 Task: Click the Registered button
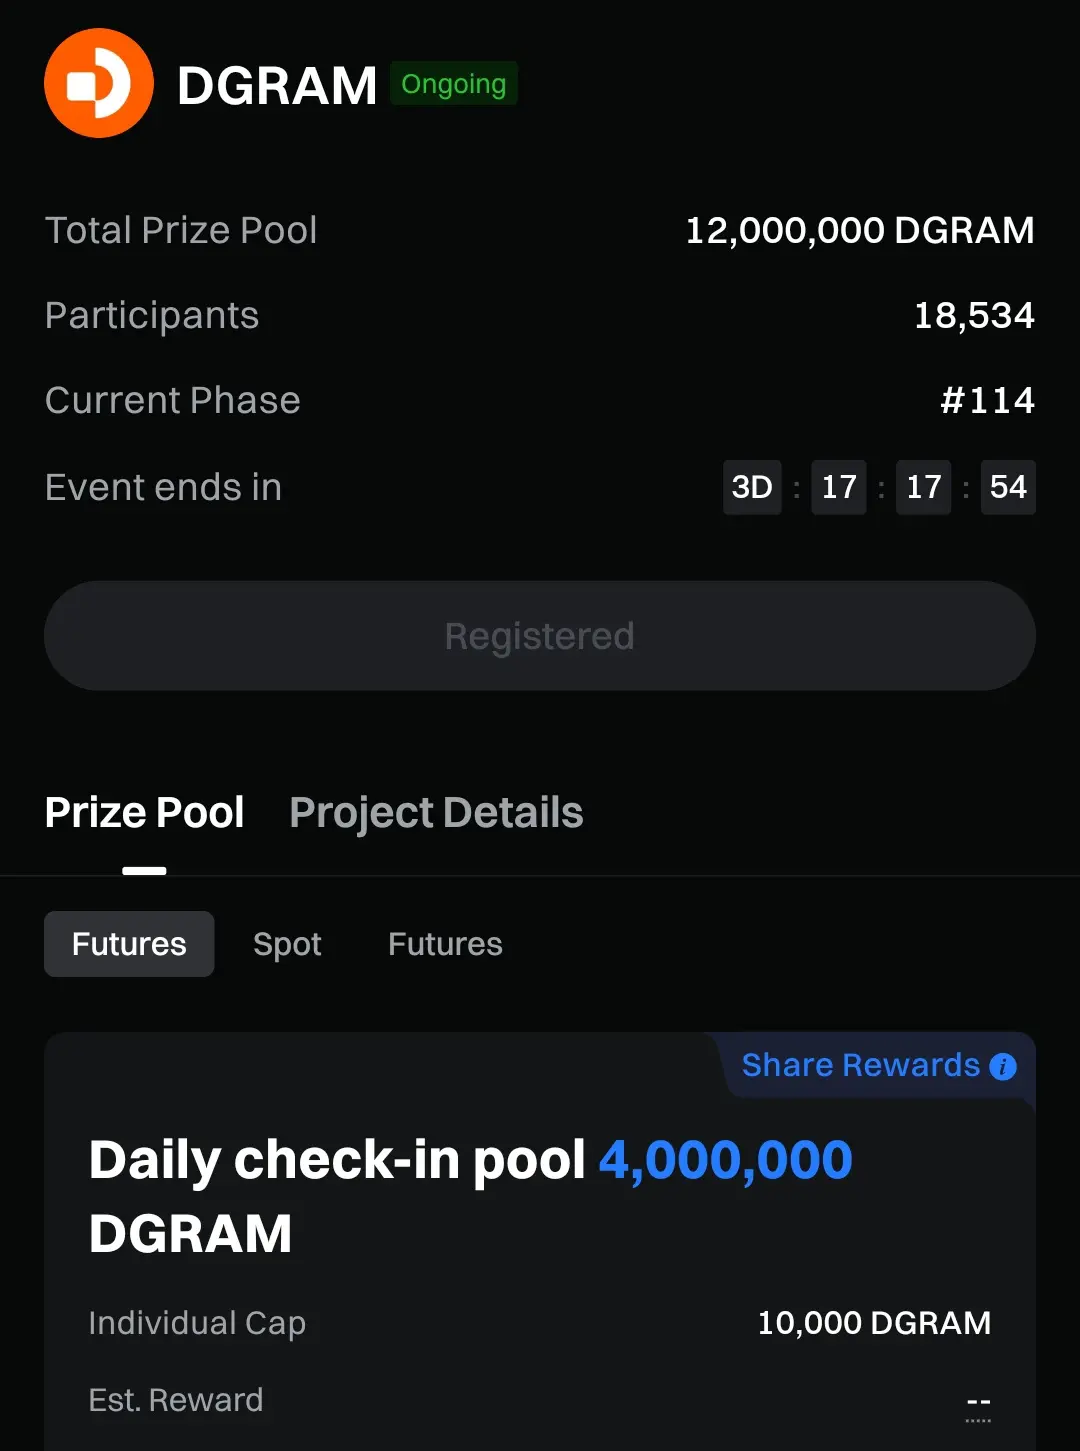click(x=540, y=636)
